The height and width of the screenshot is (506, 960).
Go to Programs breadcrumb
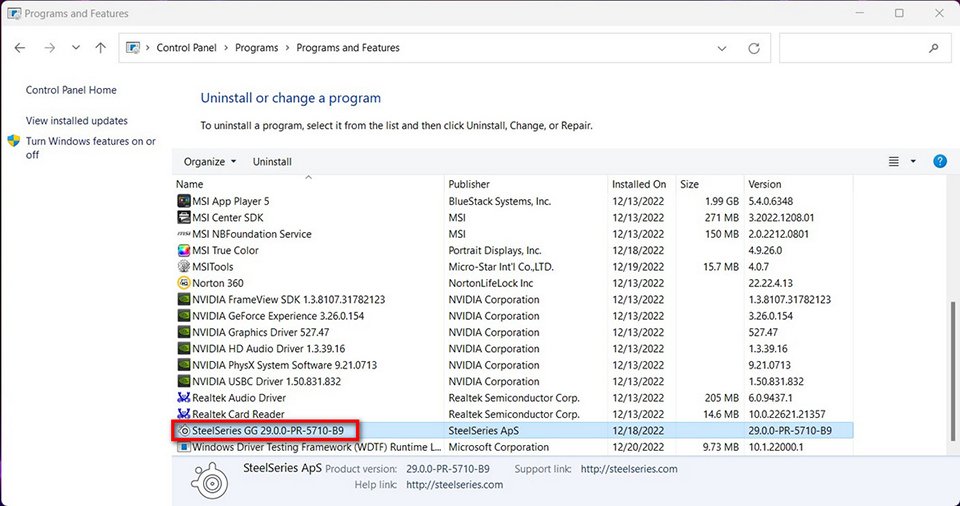click(257, 48)
